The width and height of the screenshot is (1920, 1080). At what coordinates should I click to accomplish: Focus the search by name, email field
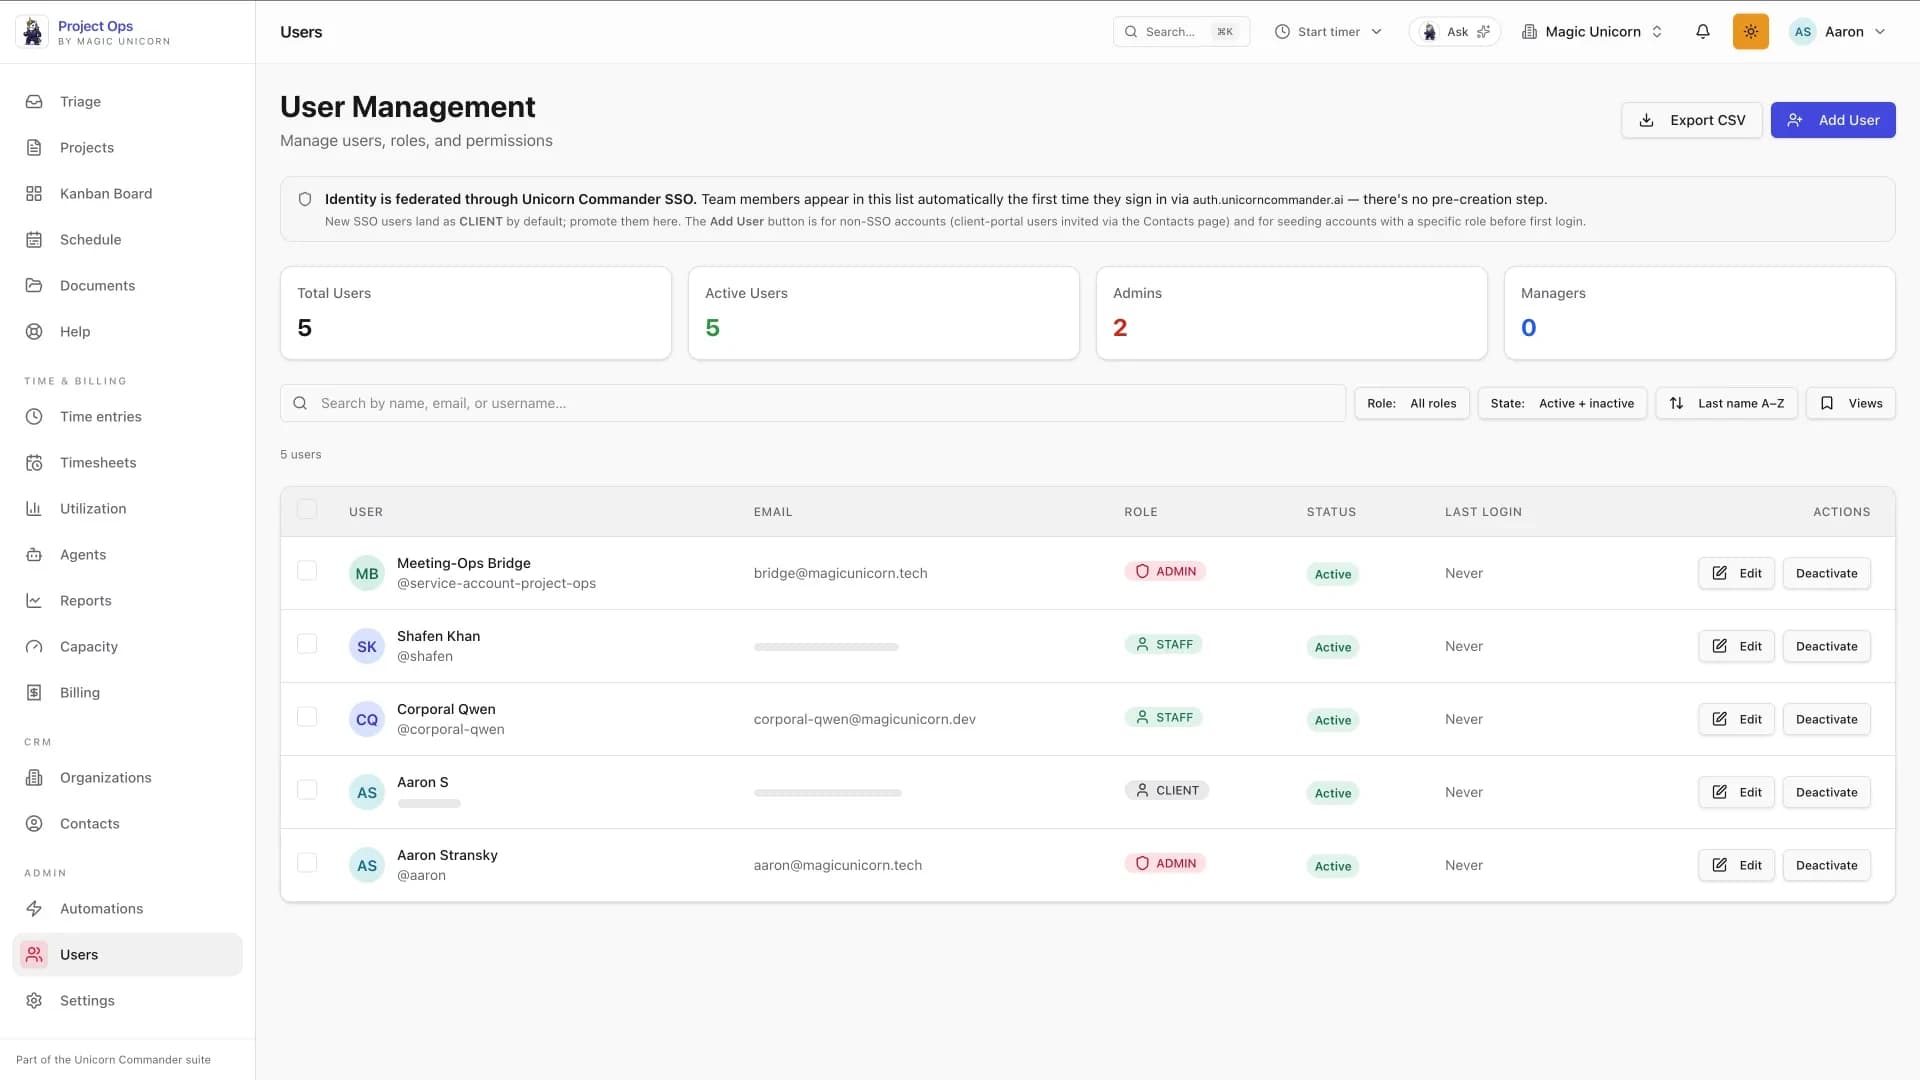[813, 404]
